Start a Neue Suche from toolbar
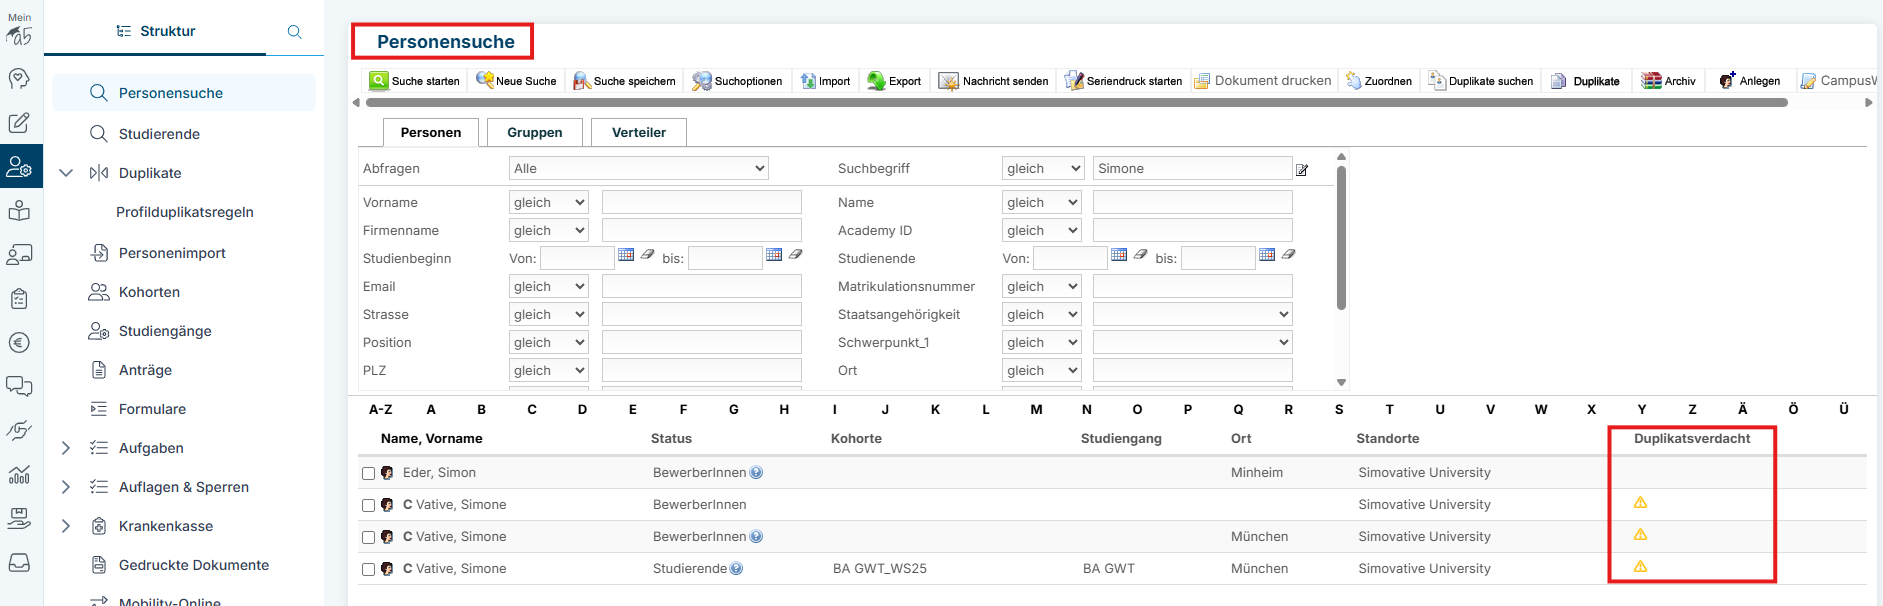Image resolution: width=1883 pixels, height=606 pixels. (x=485, y=81)
